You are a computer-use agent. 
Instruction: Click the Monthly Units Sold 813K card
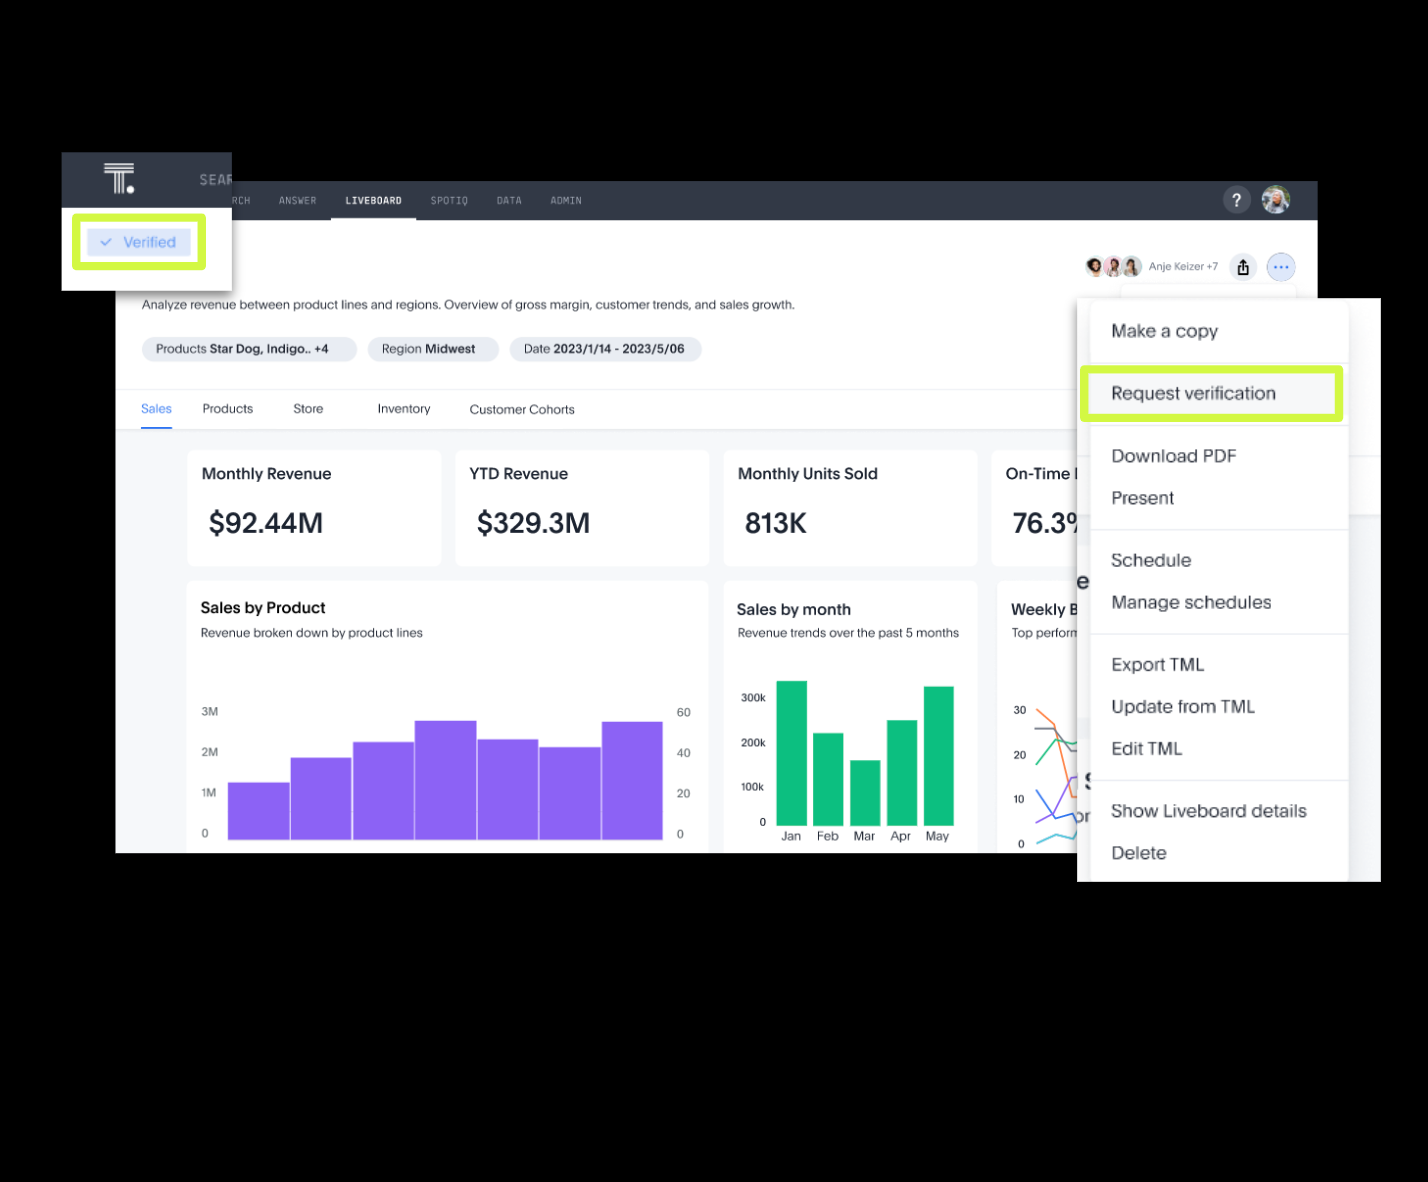(850, 508)
